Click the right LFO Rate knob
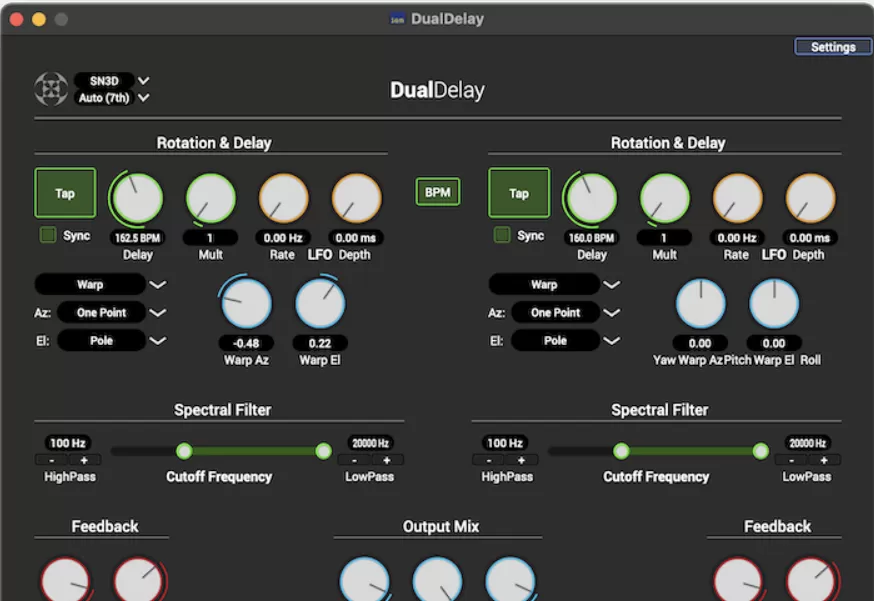 pyautogui.click(x=737, y=198)
